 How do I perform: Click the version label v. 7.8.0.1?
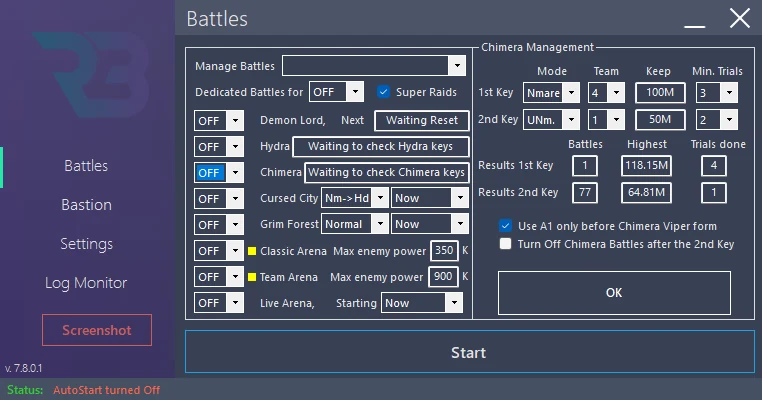pos(23,368)
